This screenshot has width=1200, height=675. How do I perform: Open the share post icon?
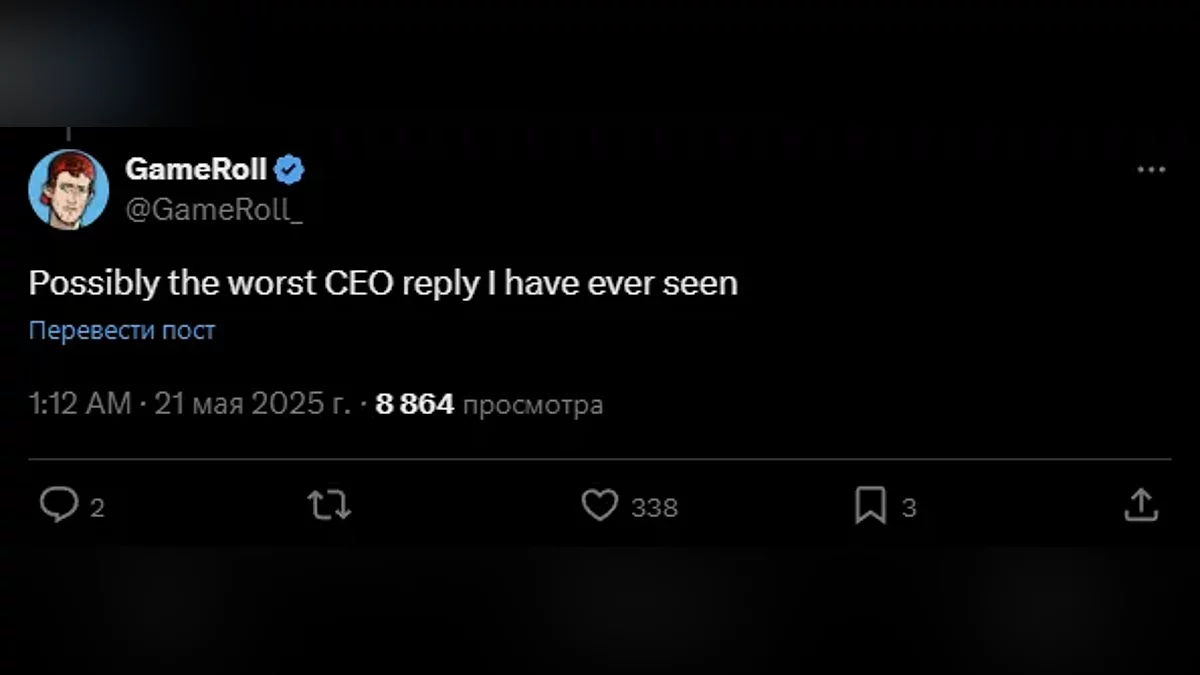click(x=1140, y=506)
